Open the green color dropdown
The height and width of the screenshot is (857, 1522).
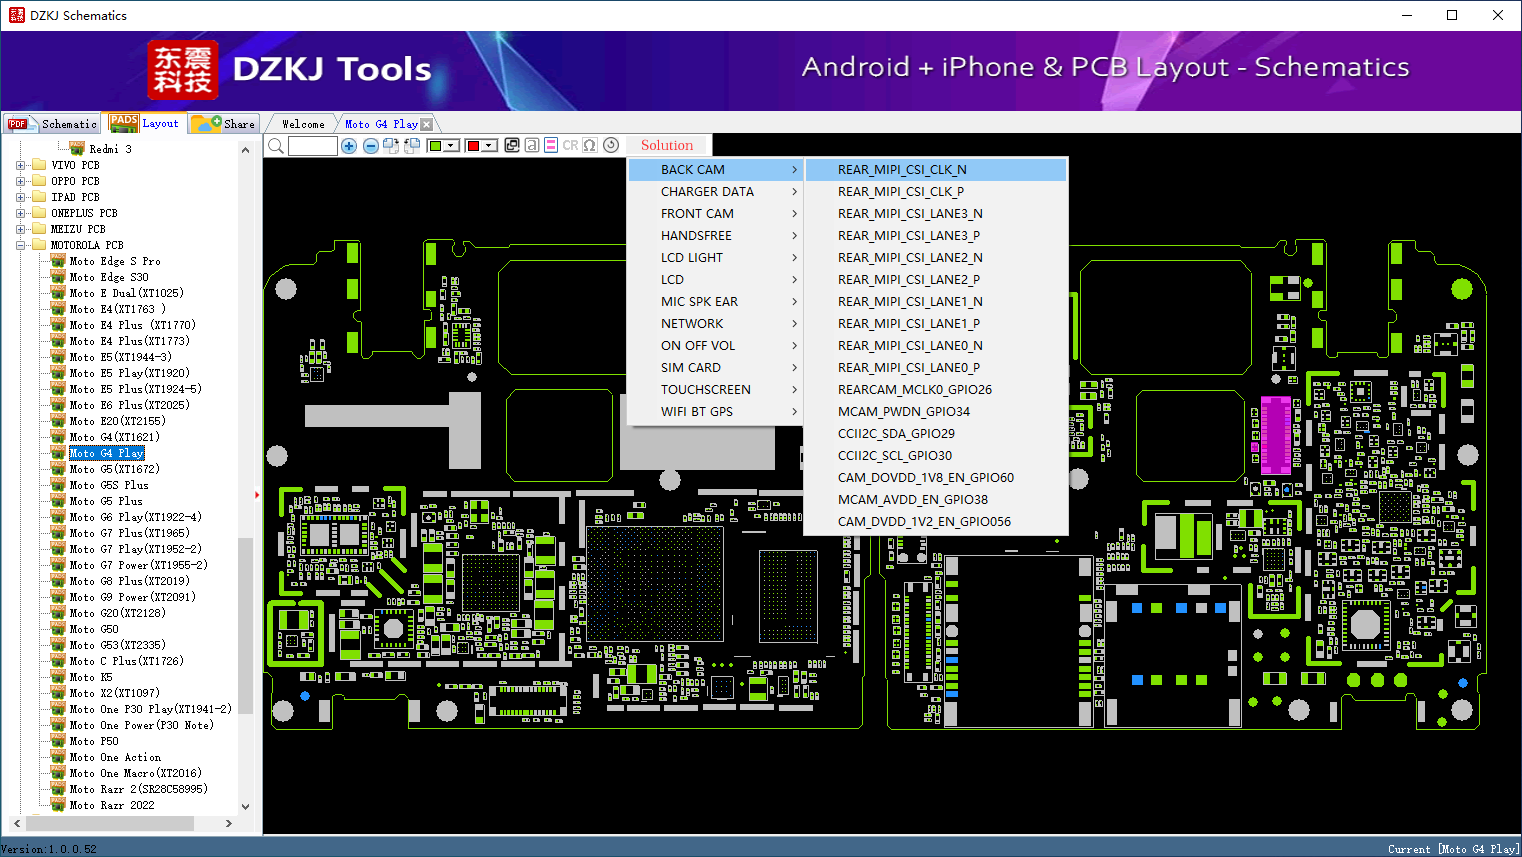(451, 146)
